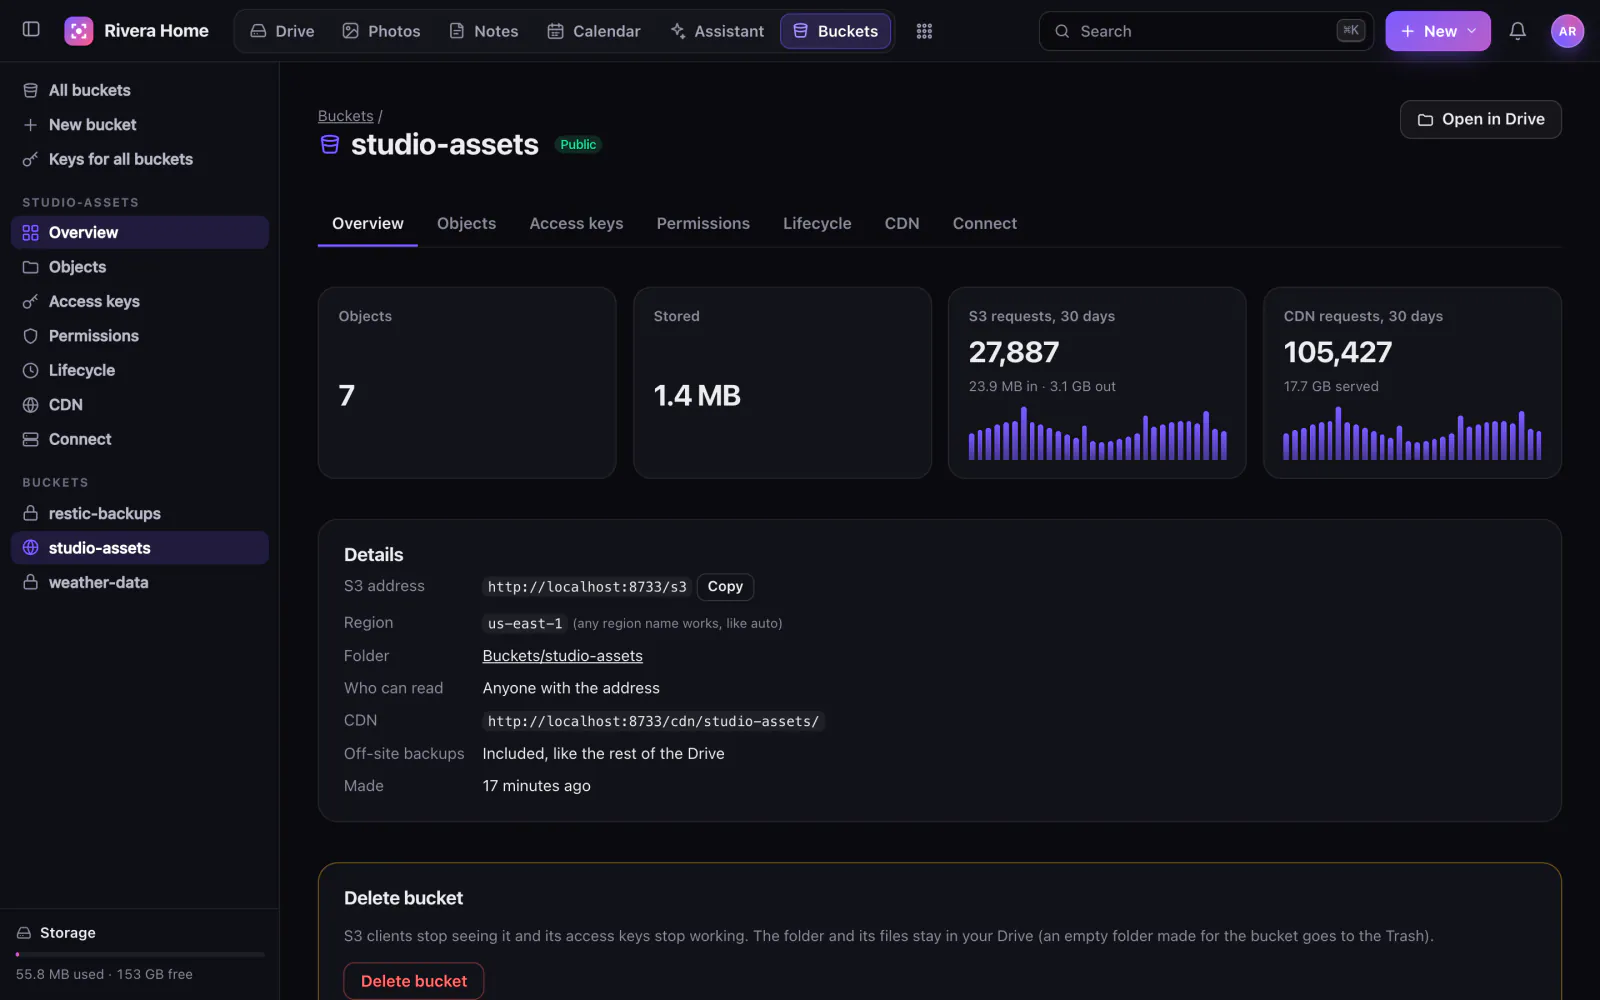Click the All buckets sidebar icon
Screen dimensions: 1600x1000
coord(31,90)
